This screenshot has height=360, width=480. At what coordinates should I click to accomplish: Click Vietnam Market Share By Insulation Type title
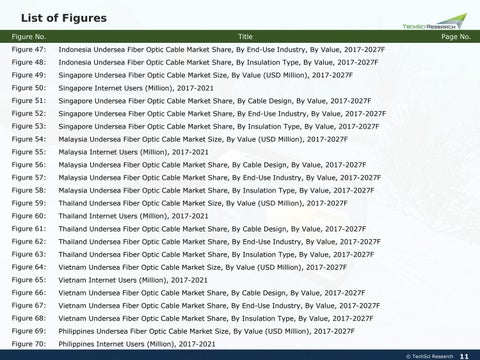216,318
